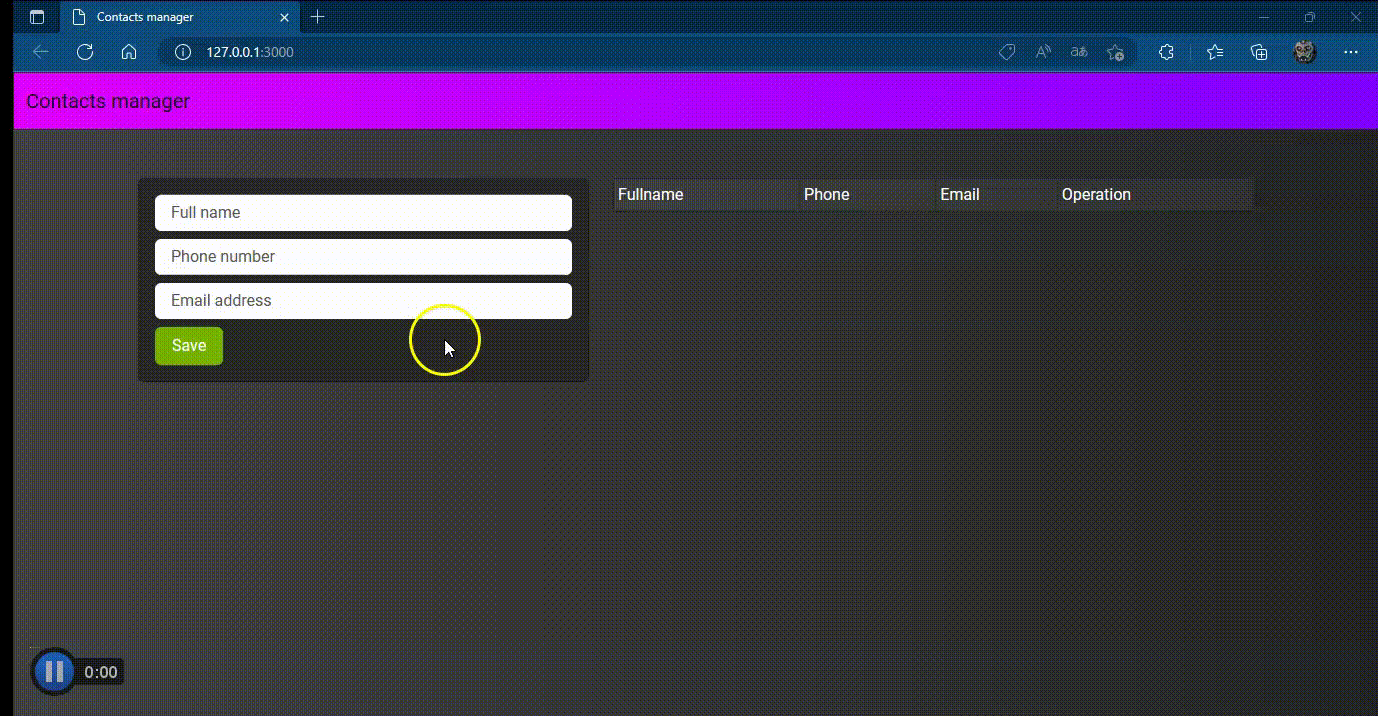
Task: Close the Contacts manager tab
Action: [x=284, y=17]
